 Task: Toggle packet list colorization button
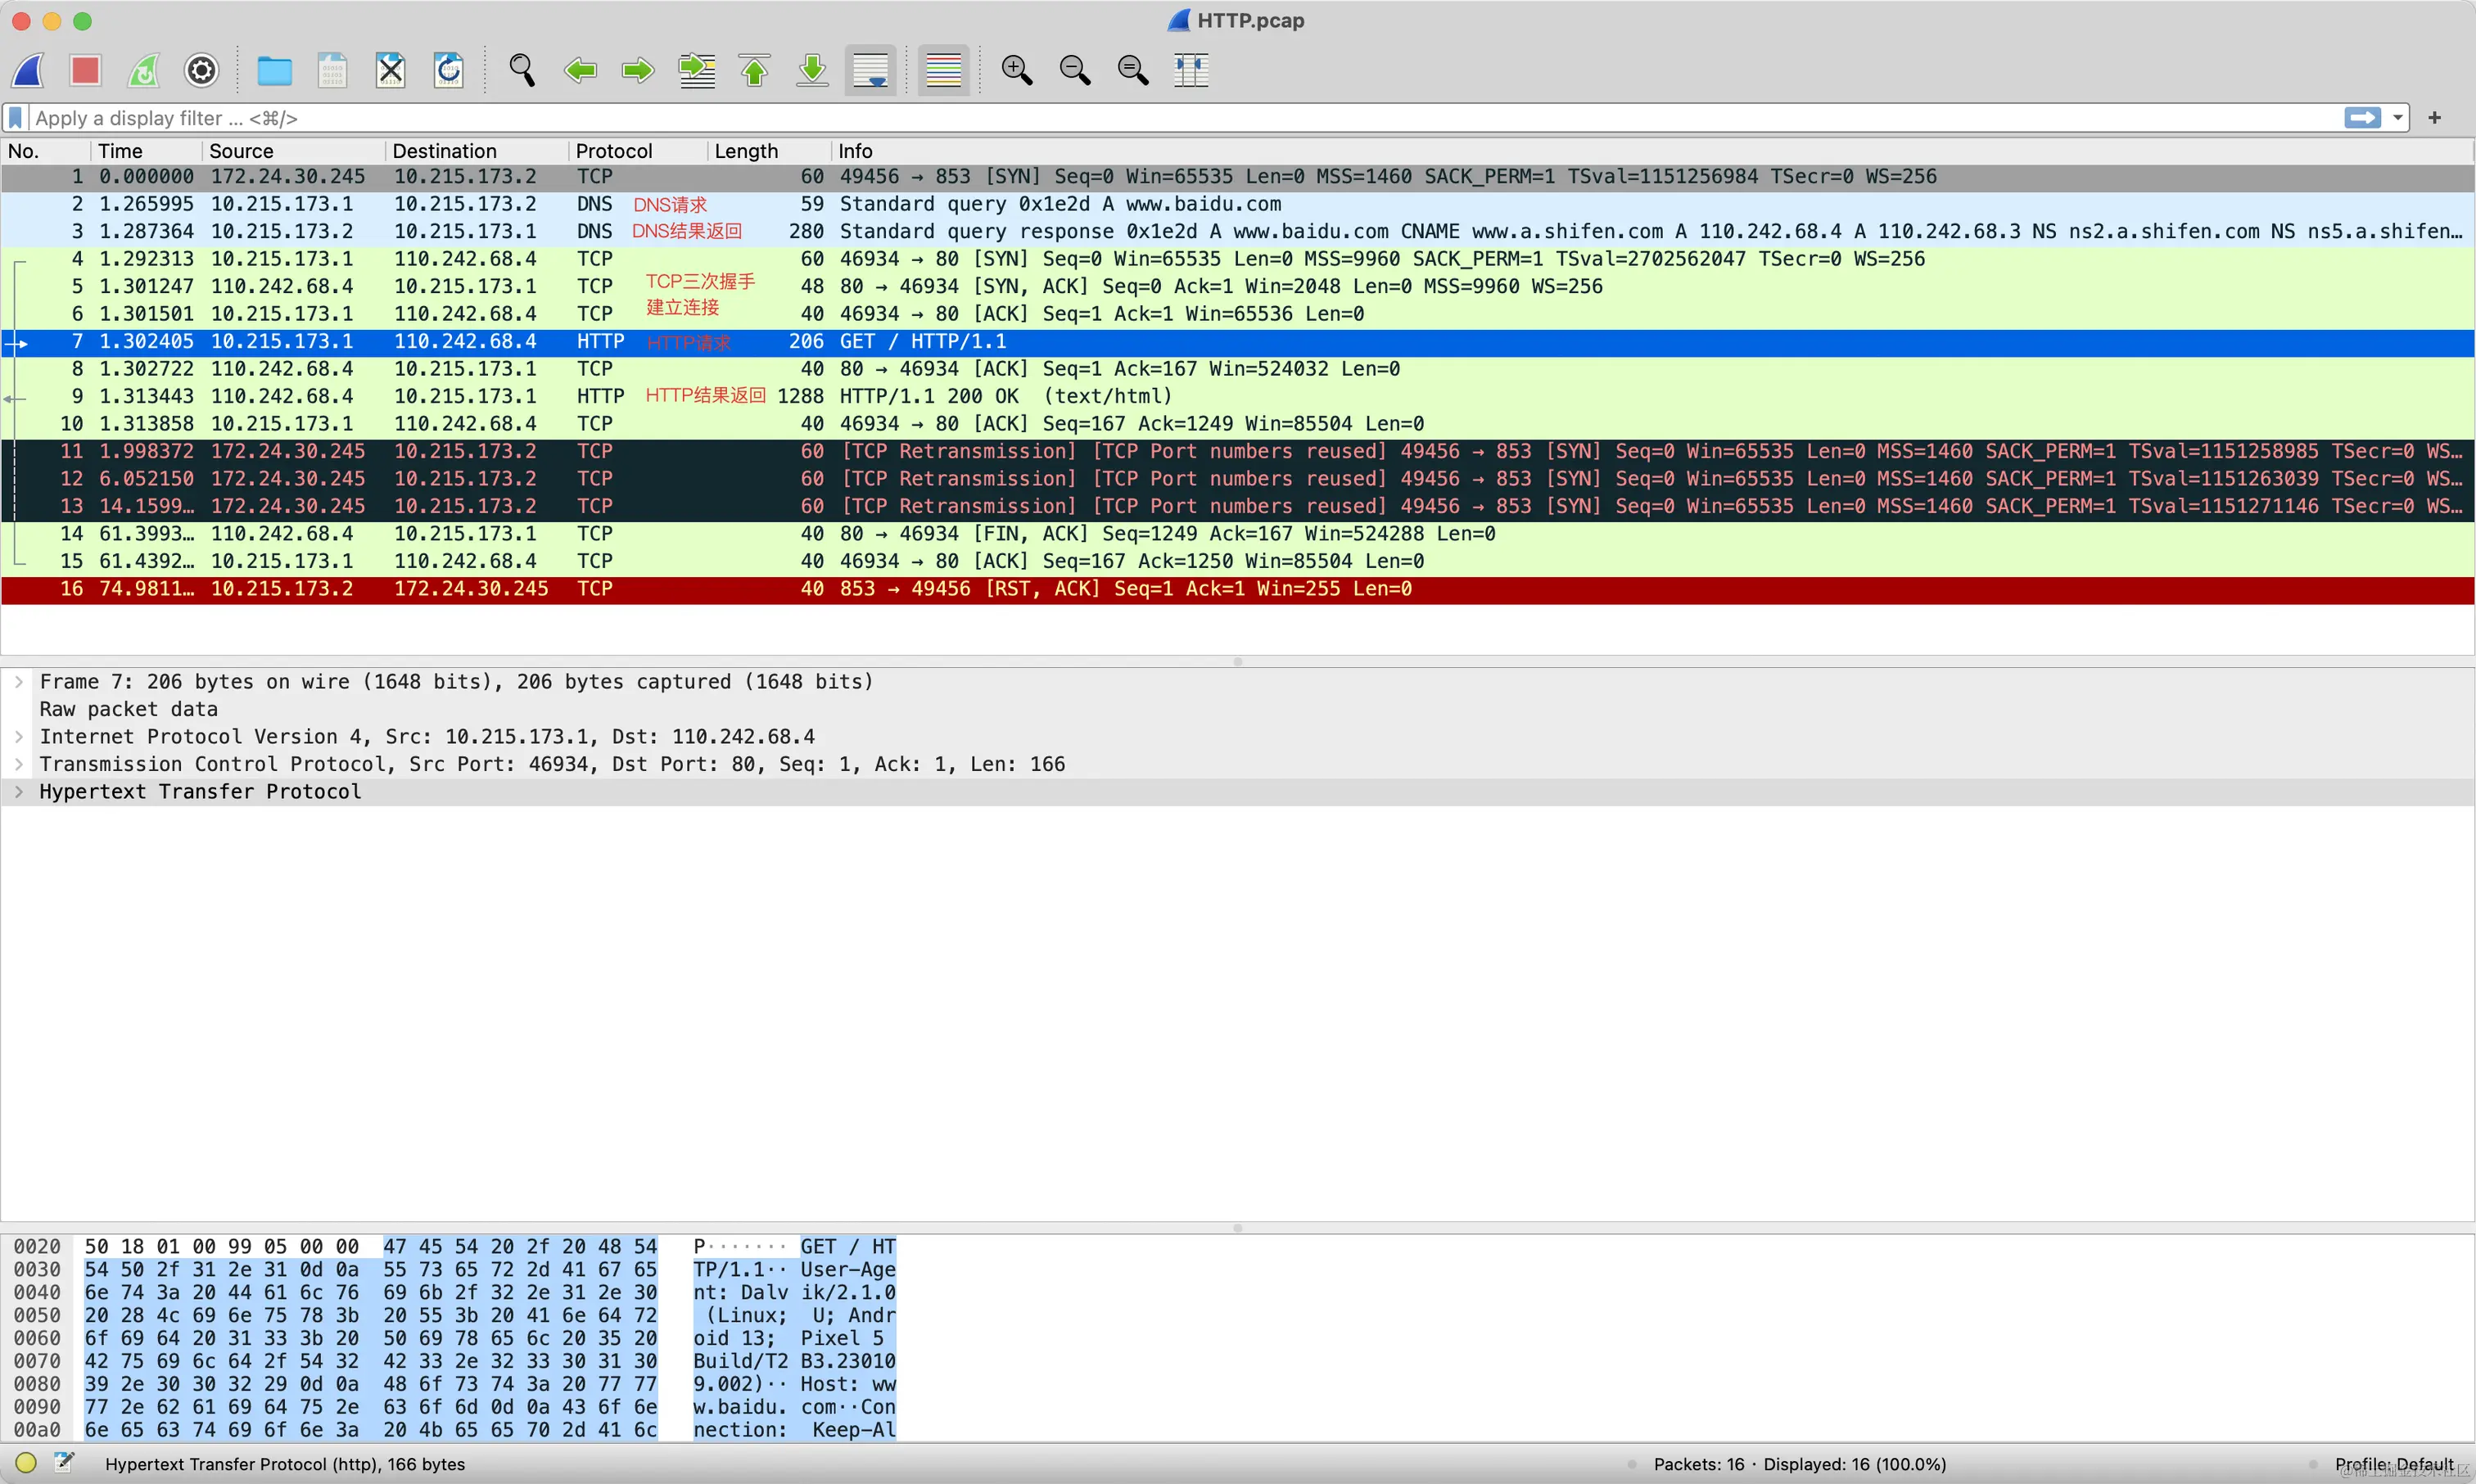(943, 70)
